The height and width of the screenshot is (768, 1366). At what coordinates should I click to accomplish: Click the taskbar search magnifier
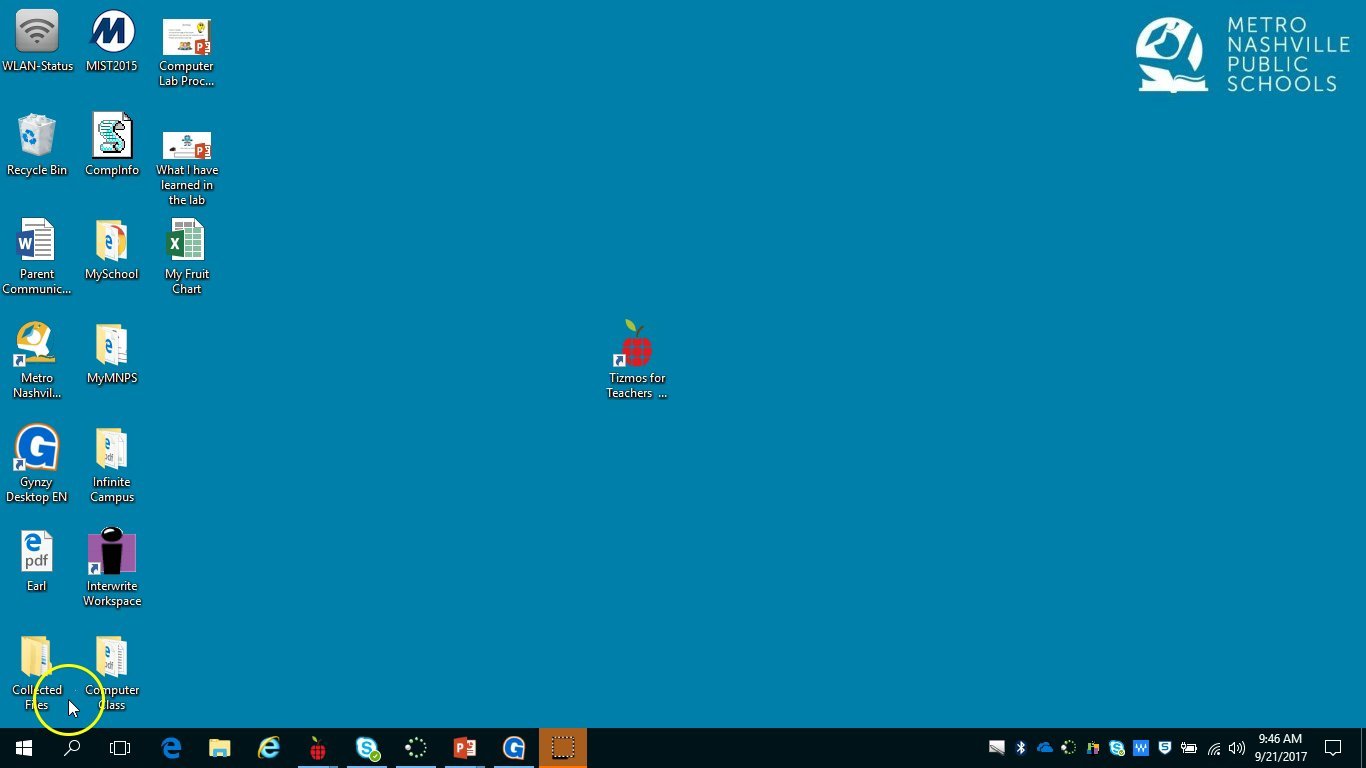click(x=72, y=748)
